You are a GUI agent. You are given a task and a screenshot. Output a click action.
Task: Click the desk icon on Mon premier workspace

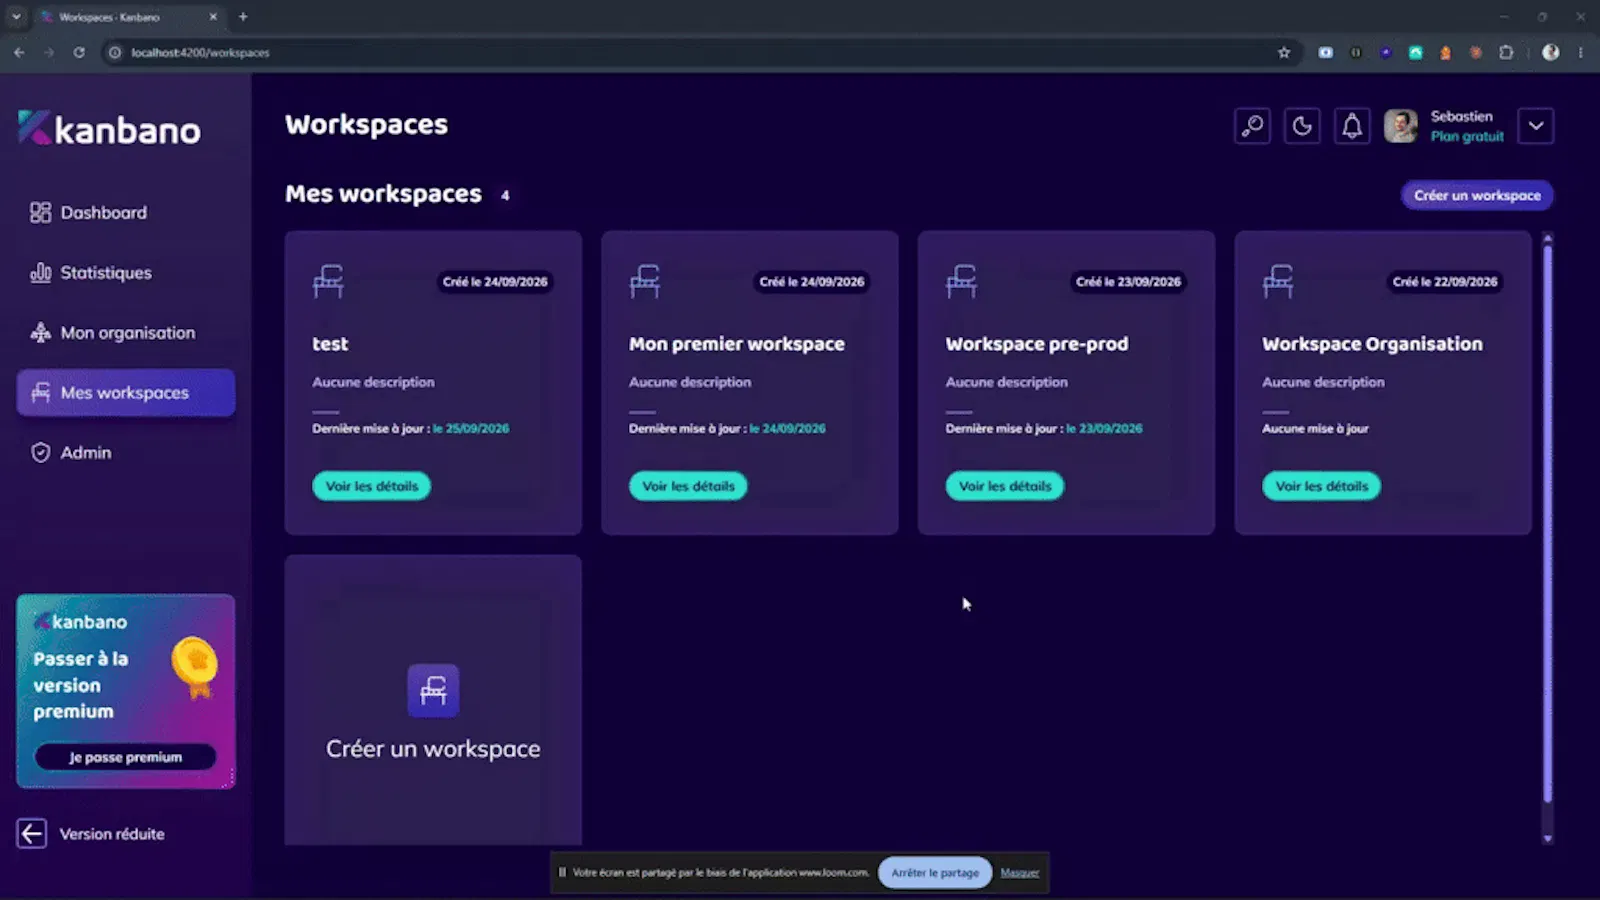pos(645,281)
